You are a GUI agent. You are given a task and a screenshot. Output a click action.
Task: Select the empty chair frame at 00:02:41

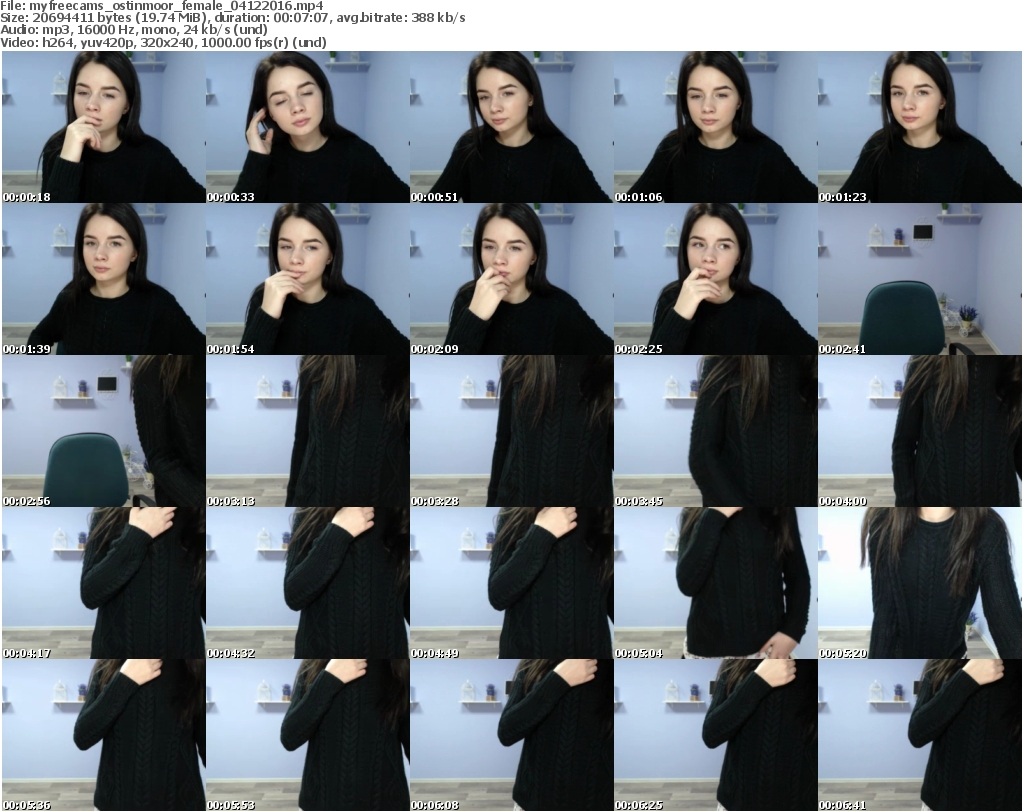(919, 279)
